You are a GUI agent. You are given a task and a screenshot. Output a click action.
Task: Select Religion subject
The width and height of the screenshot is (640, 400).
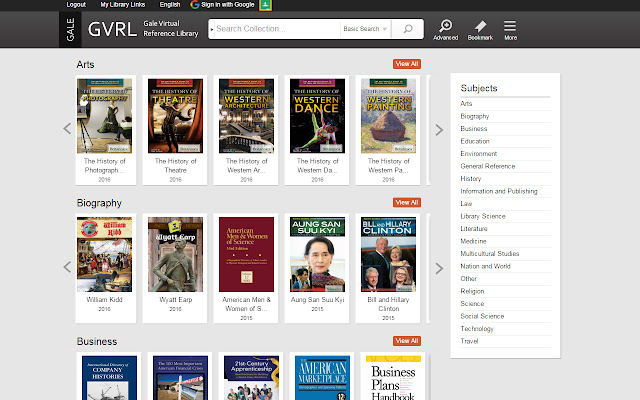(x=472, y=291)
